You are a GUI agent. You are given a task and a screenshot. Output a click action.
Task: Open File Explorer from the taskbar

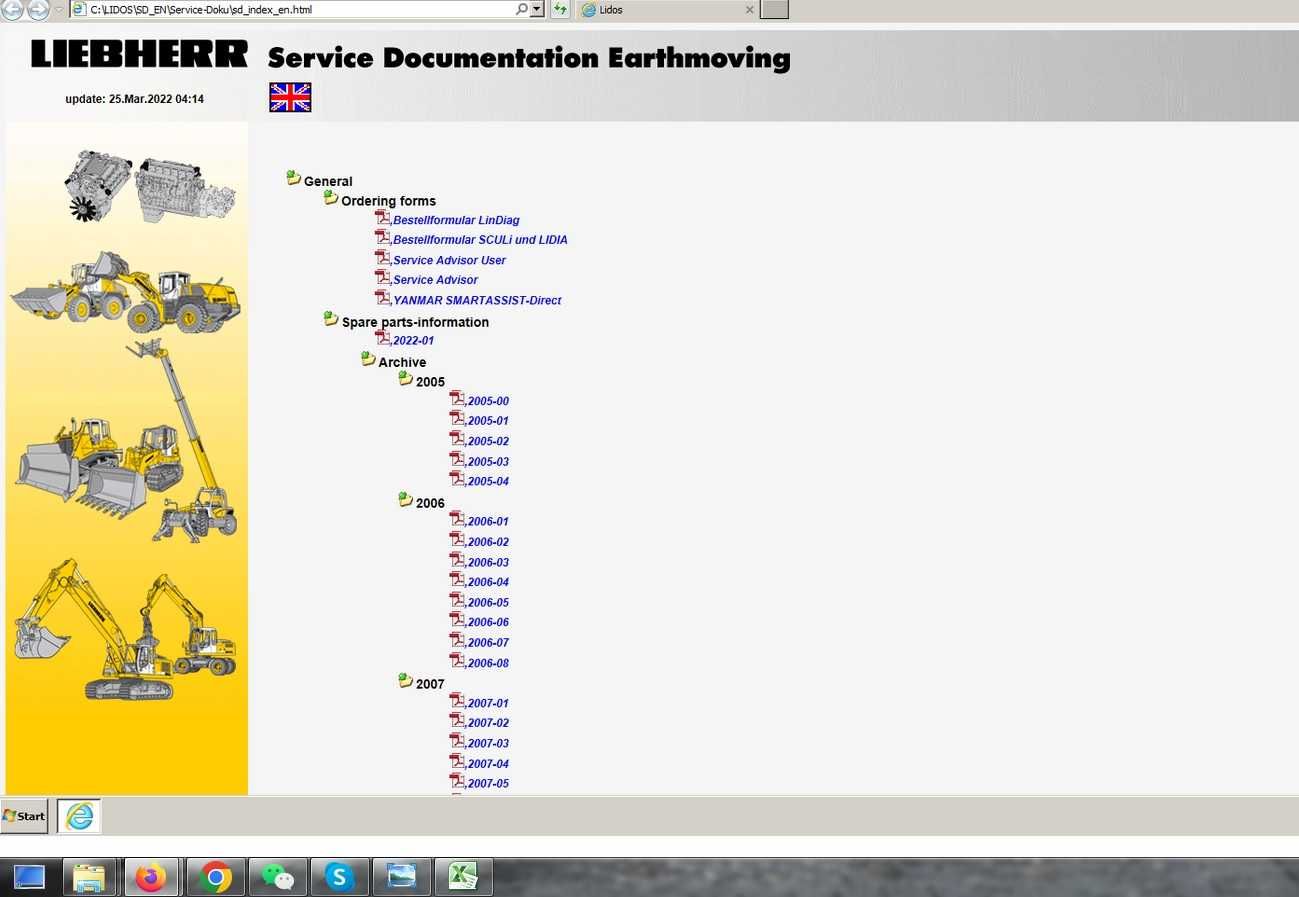click(x=89, y=877)
